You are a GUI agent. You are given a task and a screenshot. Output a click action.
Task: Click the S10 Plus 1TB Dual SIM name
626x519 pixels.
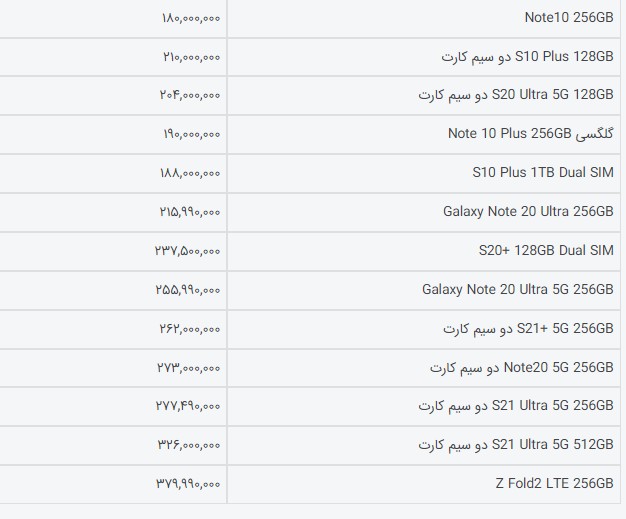coord(542,173)
